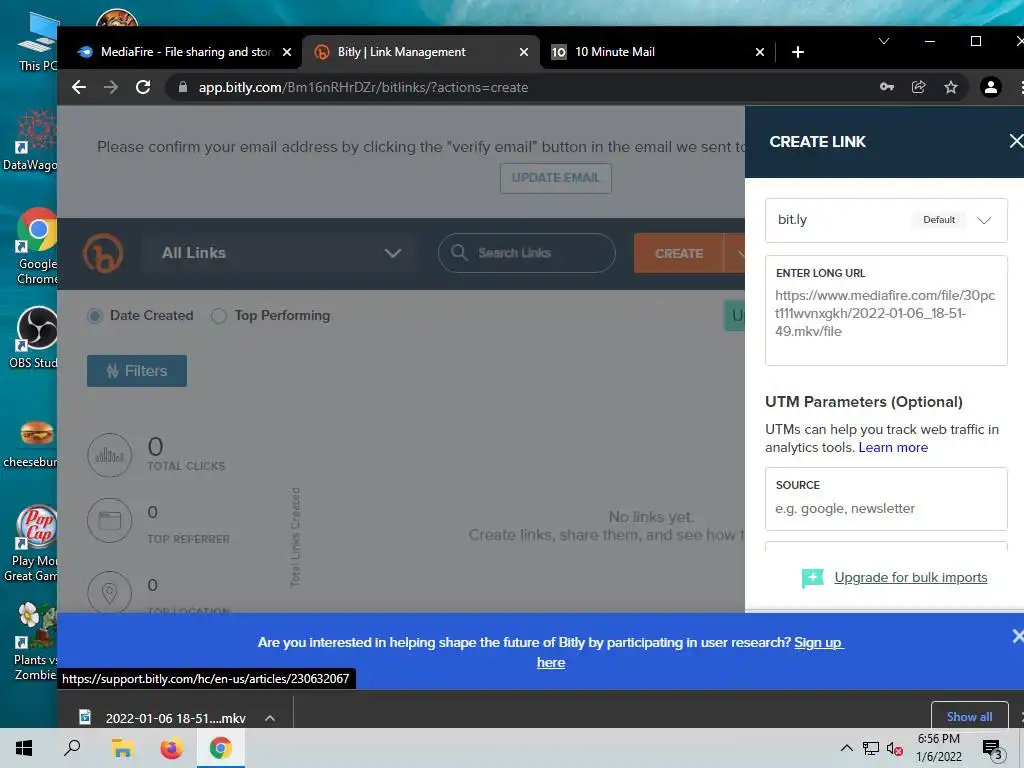Click the Search Links field
Screen dimensions: 1024x768
[526, 253]
